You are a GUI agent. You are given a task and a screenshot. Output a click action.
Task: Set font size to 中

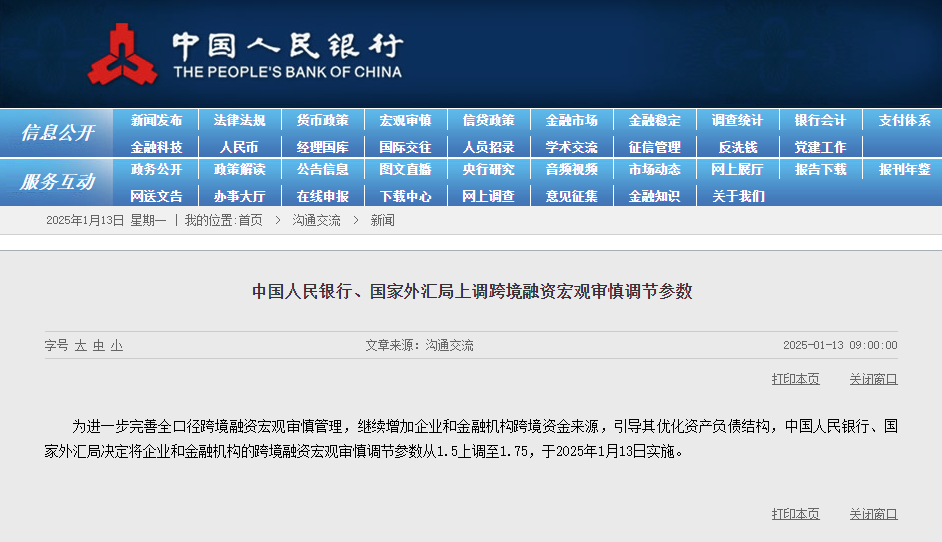[x=98, y=345]
